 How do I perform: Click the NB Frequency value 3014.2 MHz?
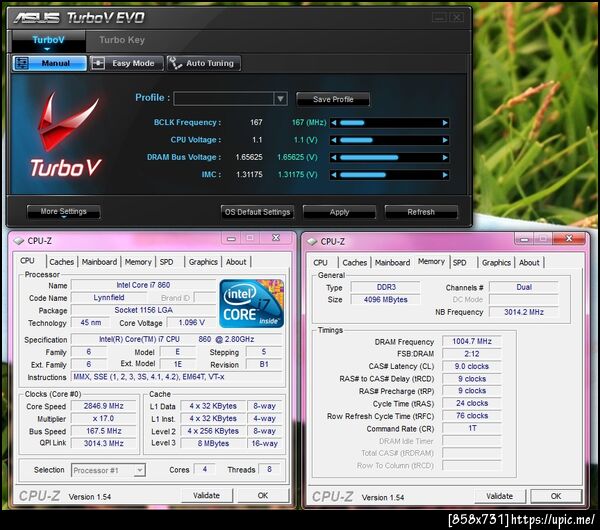[524, 312]
